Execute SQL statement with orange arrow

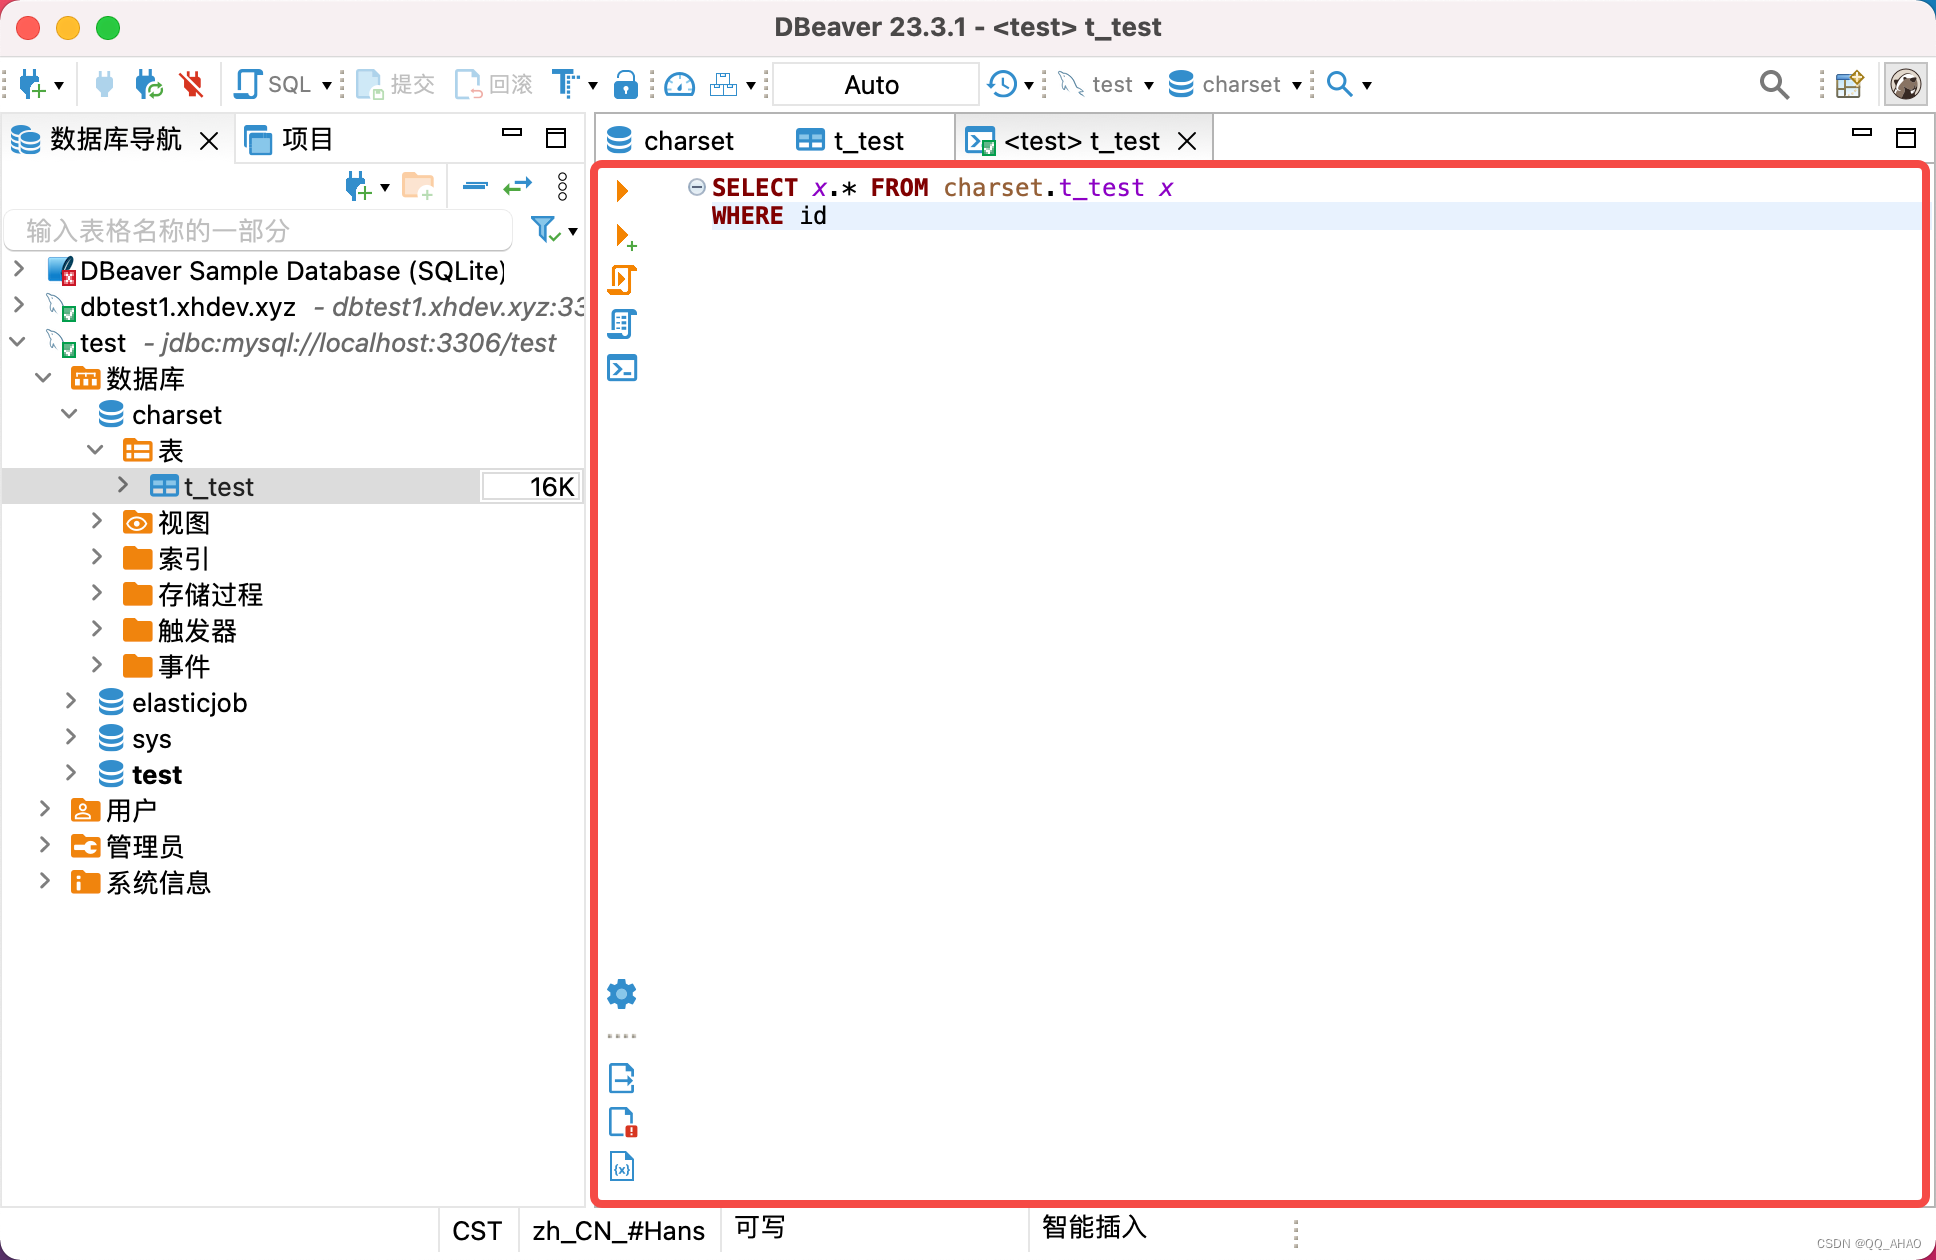tap(622, 190)
